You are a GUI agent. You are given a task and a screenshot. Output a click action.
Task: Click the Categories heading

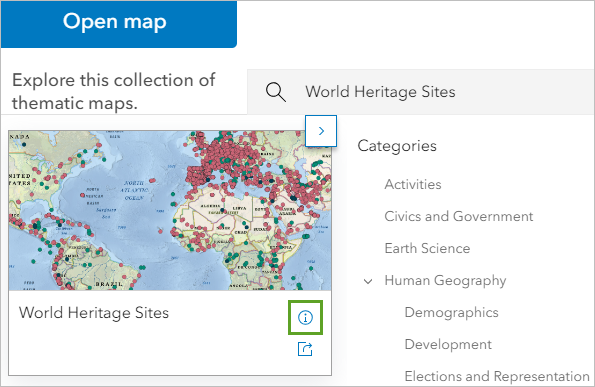pos(397,146)
